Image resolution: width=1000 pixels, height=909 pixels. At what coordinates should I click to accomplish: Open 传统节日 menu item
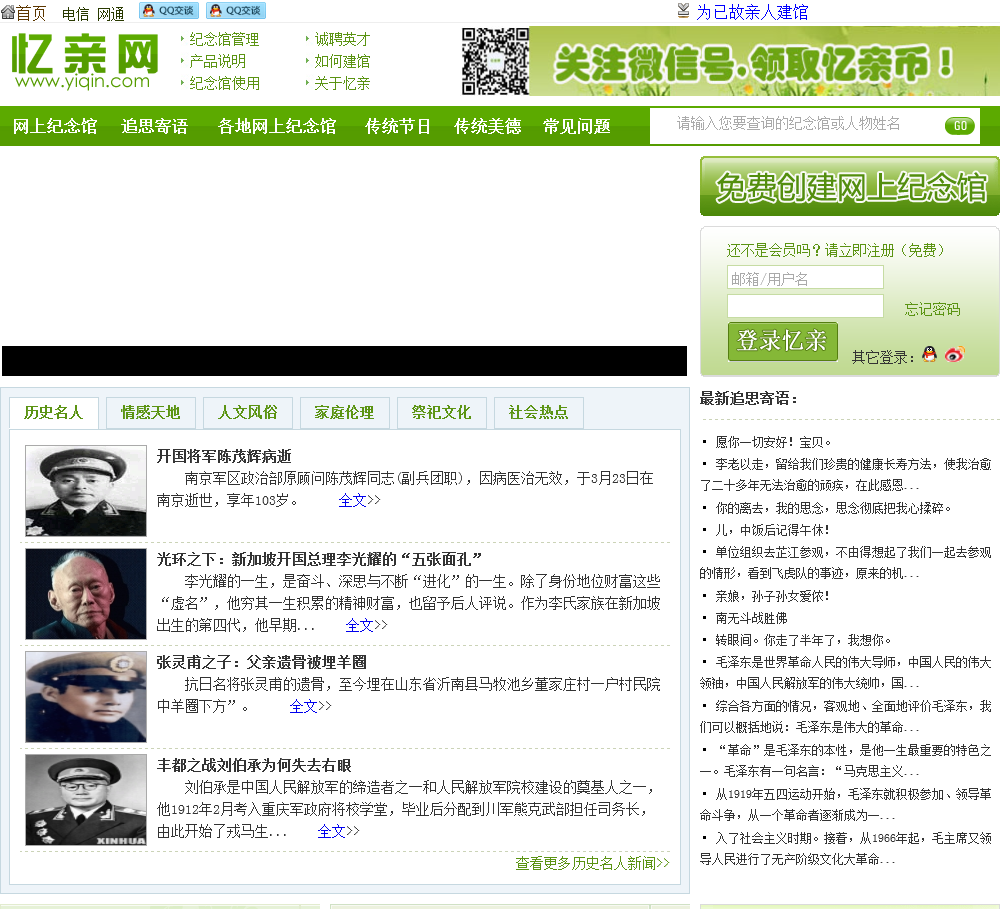coord(398,126)
